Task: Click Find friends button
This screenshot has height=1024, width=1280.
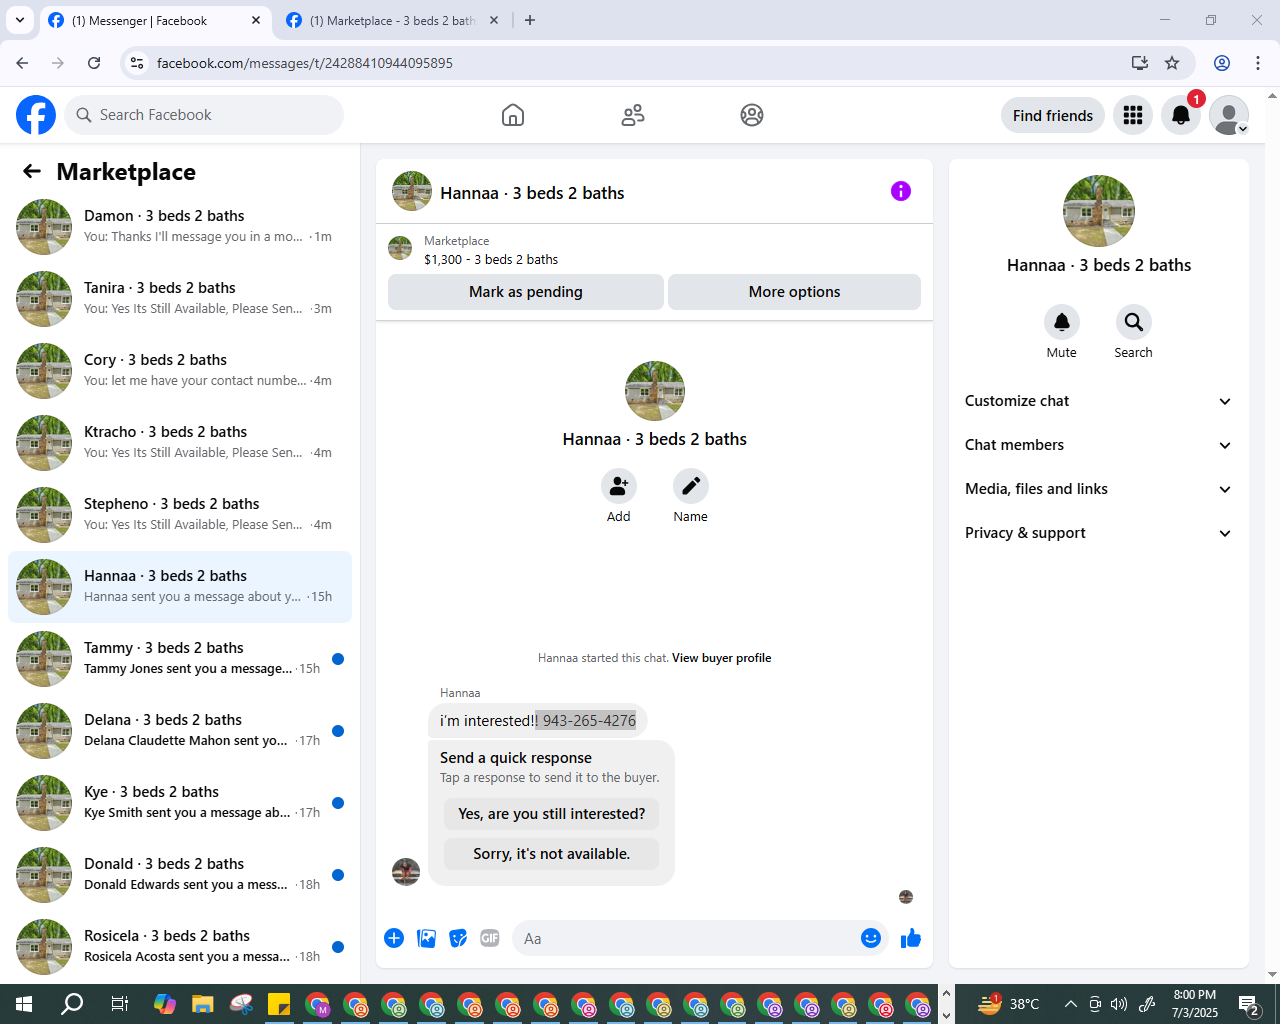Action: coord(1053,115)
